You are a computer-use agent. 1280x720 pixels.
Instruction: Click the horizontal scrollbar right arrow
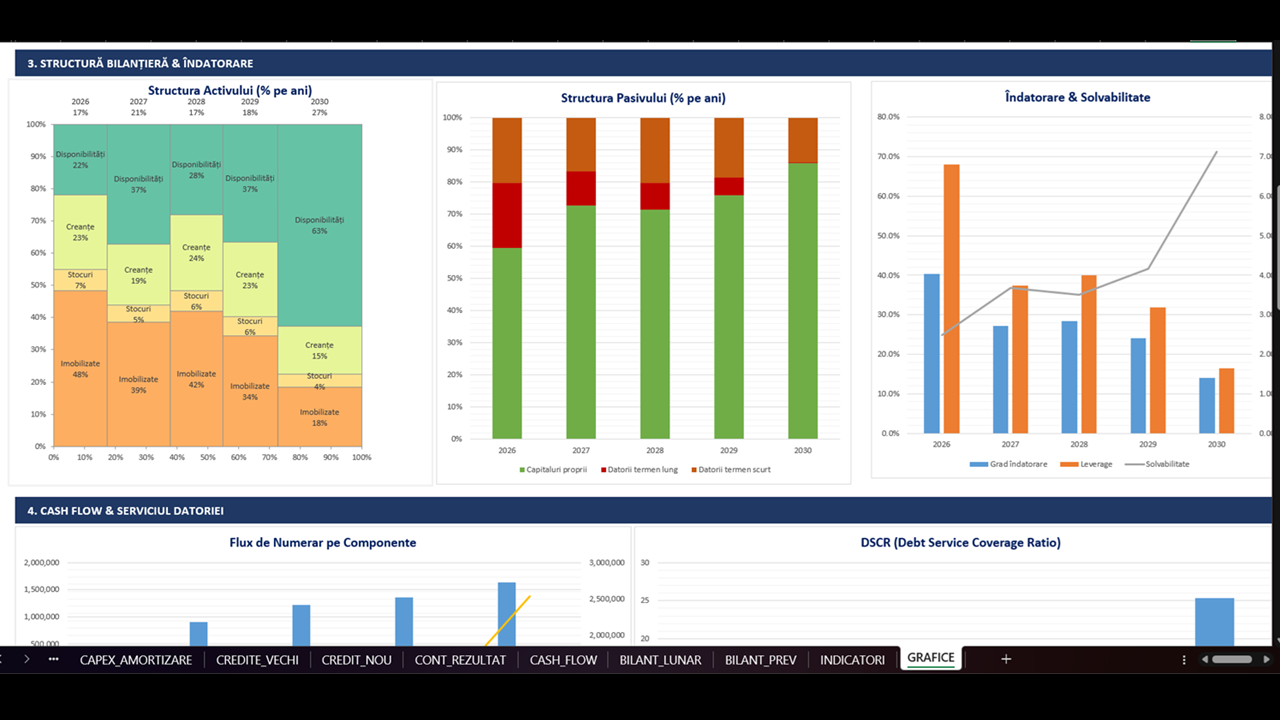point(1268,660)
